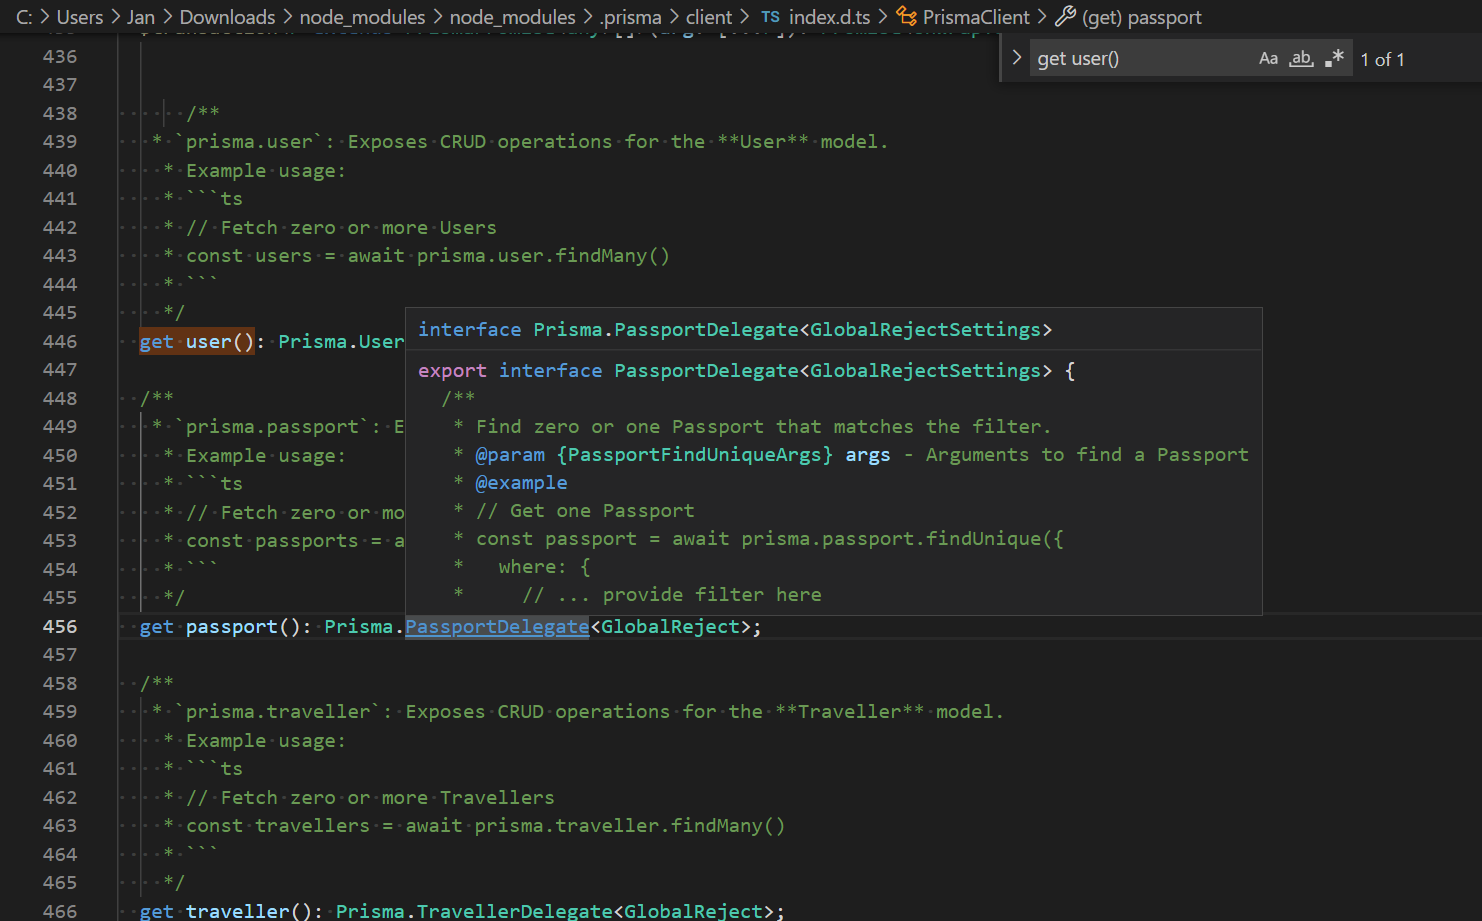Viewport: 1482px width, 921px height.
Task: Open the ".prisma" breadcrumb dropdown
Action: click(x=630, y=16)
